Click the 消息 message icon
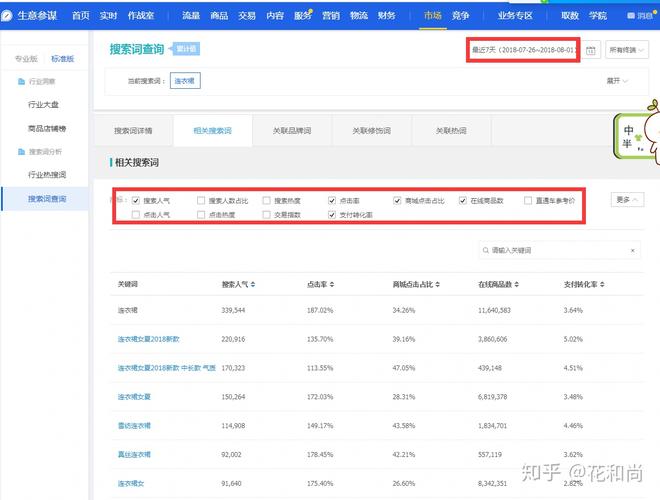Screen dimensions: 660x500 coord(632,16)
